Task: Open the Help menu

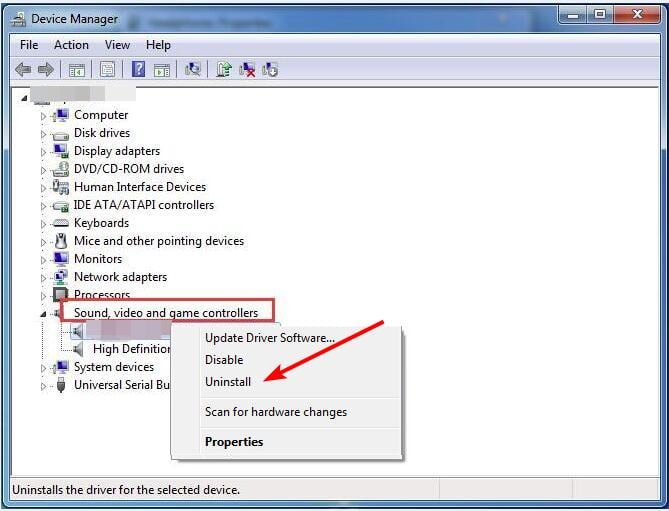Action: (x=158, y=45)
